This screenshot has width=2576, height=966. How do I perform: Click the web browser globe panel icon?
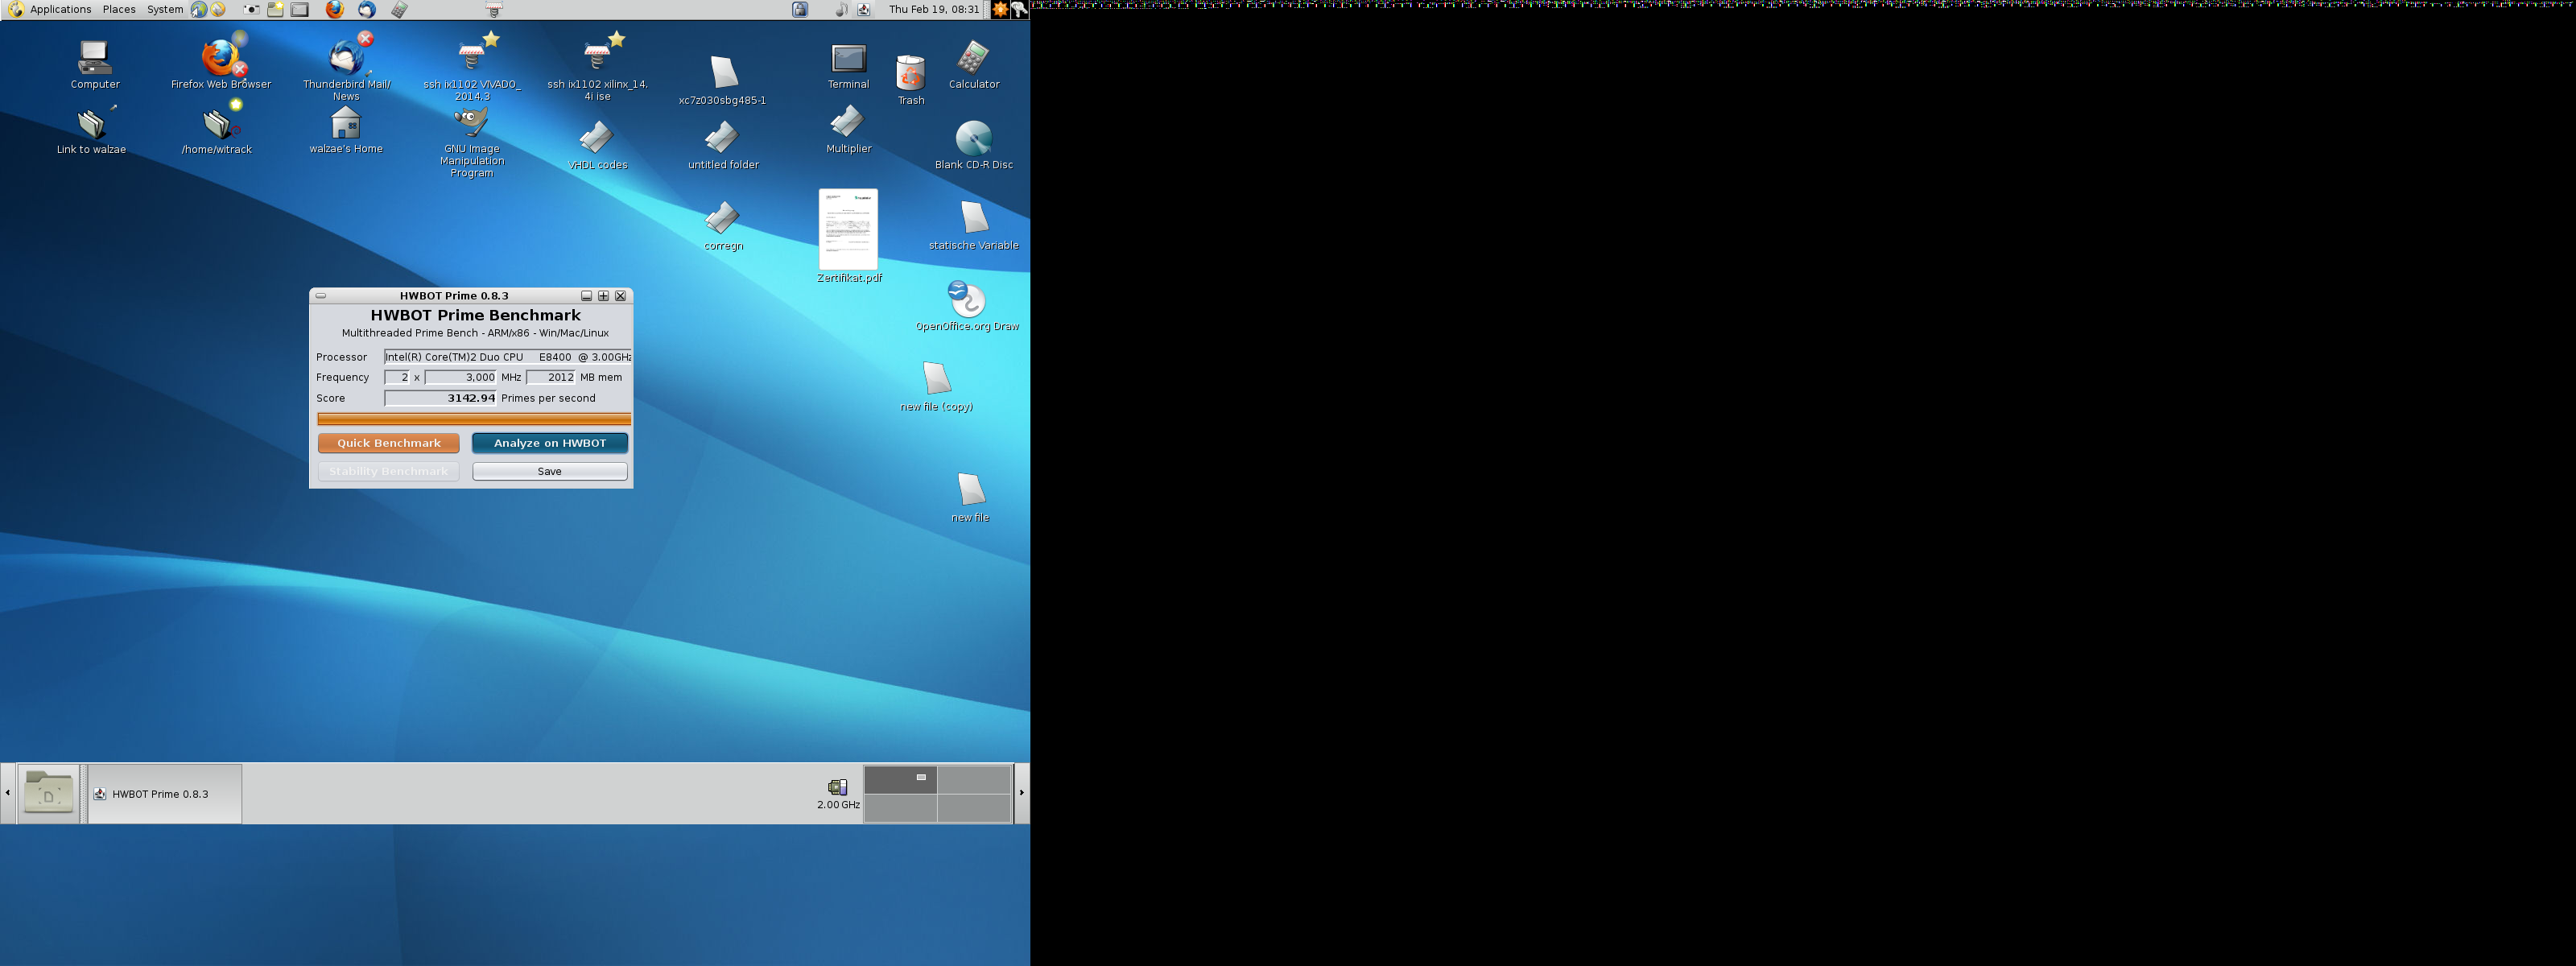point(199,9)
